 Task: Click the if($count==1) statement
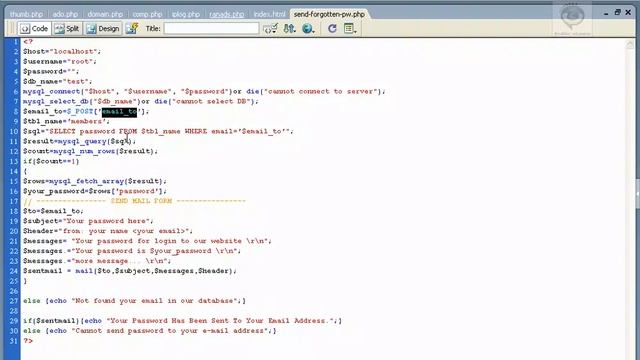[51, 161]
